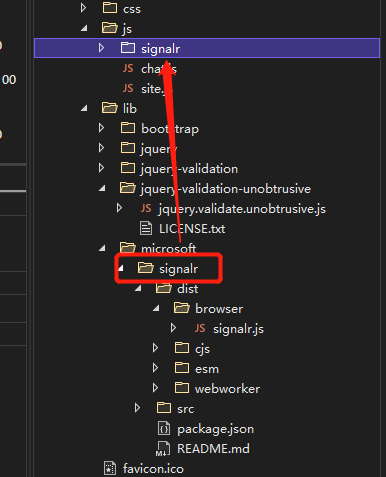The height and width of the screenshot is (477, 386).
Task: Collapse the microsoft folder arrow
Action: (102, 249)
